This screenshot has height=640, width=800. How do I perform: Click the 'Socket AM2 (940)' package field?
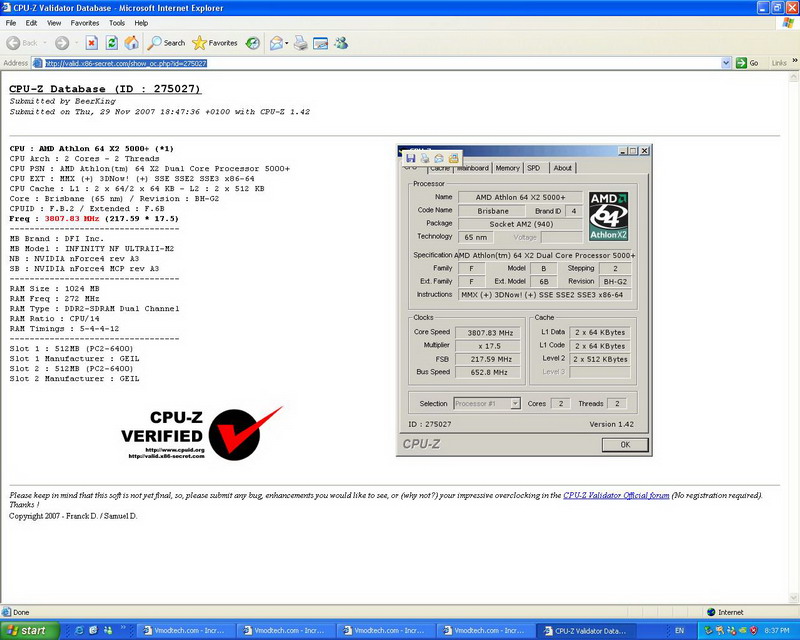tap(520, 224)
